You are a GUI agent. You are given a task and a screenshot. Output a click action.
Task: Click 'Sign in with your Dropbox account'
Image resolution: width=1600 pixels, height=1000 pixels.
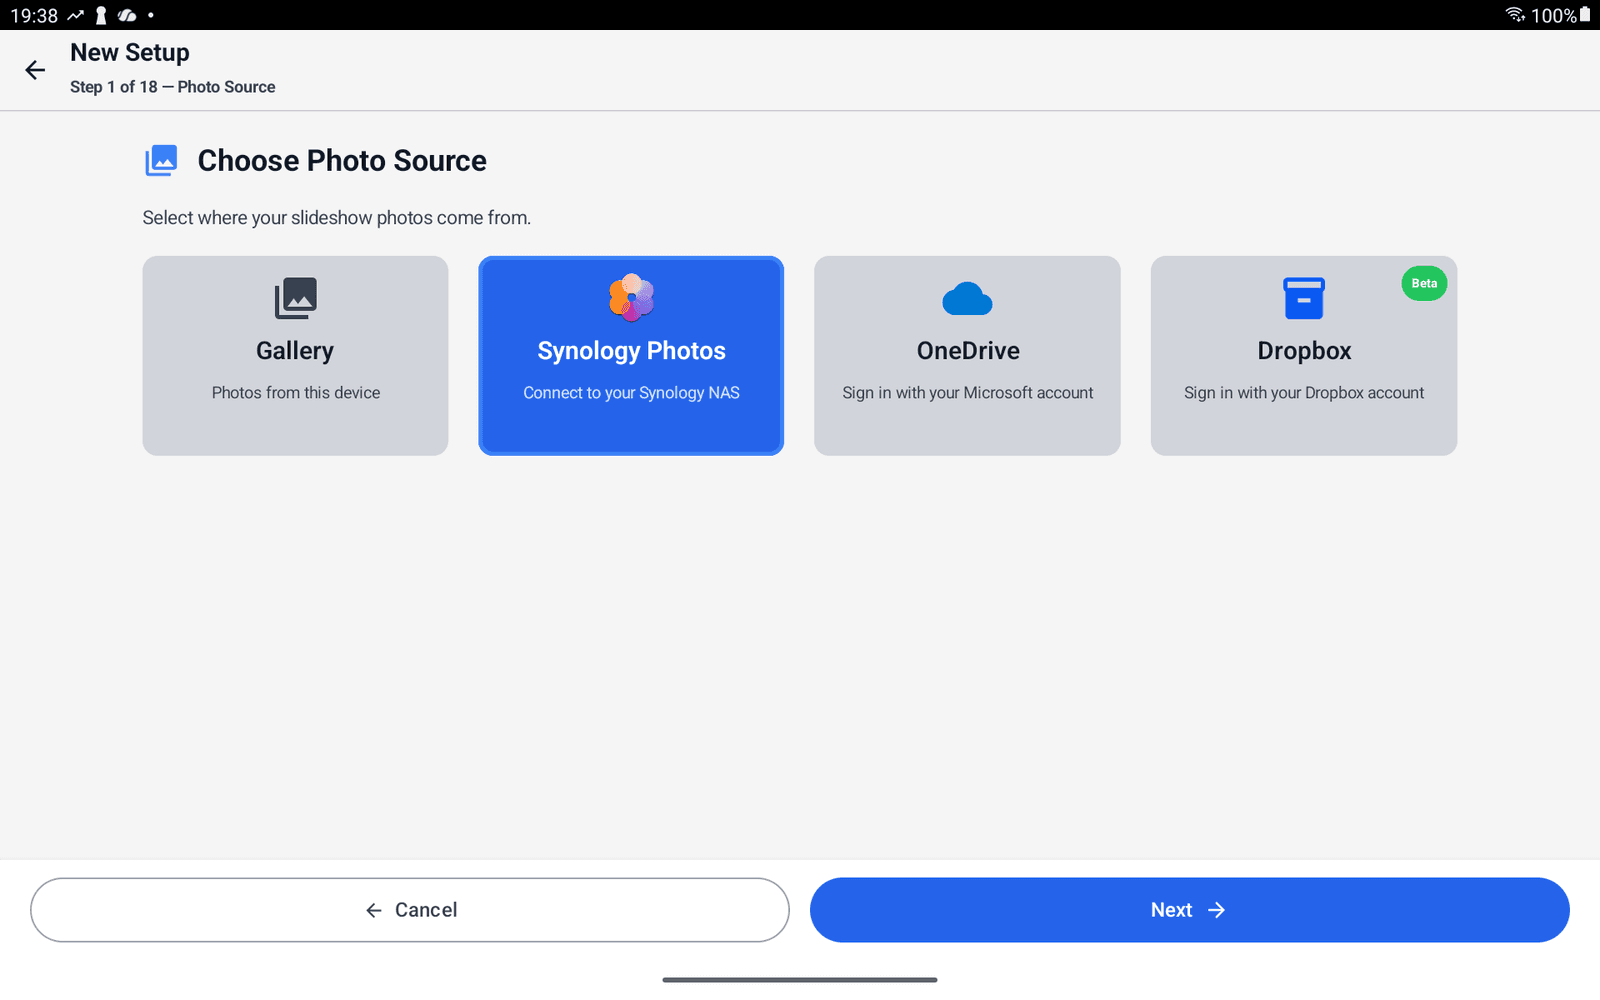point(1304,393)
